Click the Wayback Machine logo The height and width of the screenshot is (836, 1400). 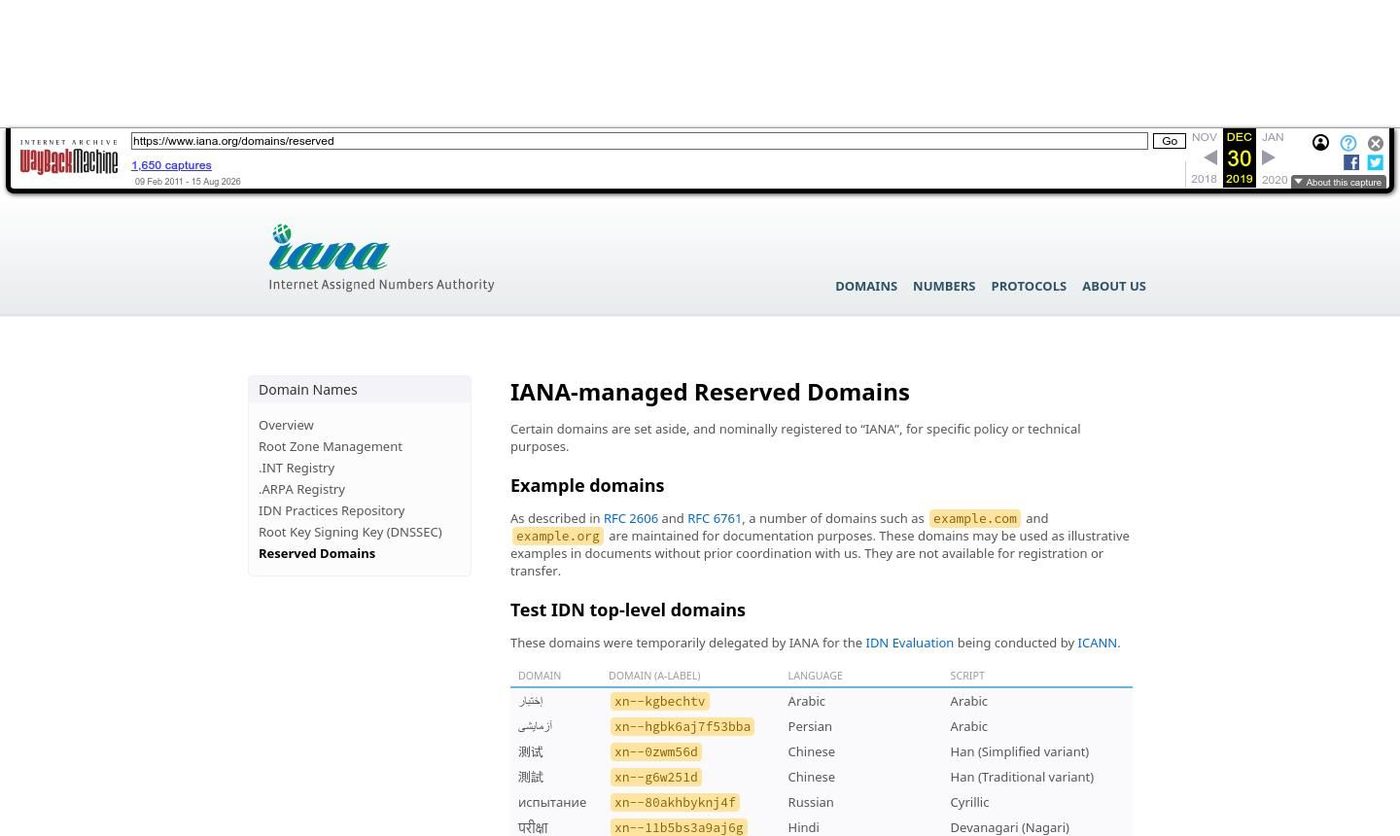coord(68,157)
